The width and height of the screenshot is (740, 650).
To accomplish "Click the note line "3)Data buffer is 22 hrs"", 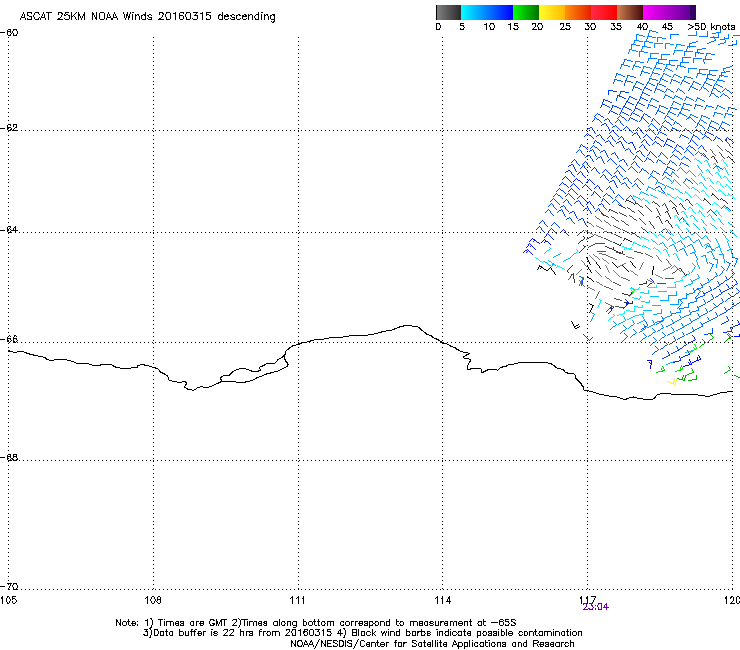I will pos(362,633).
